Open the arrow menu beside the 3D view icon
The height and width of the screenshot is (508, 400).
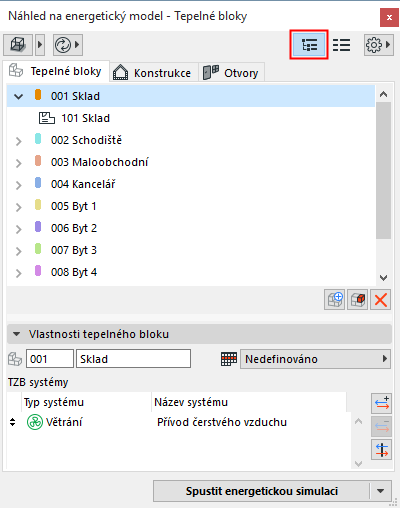(40, 45)
